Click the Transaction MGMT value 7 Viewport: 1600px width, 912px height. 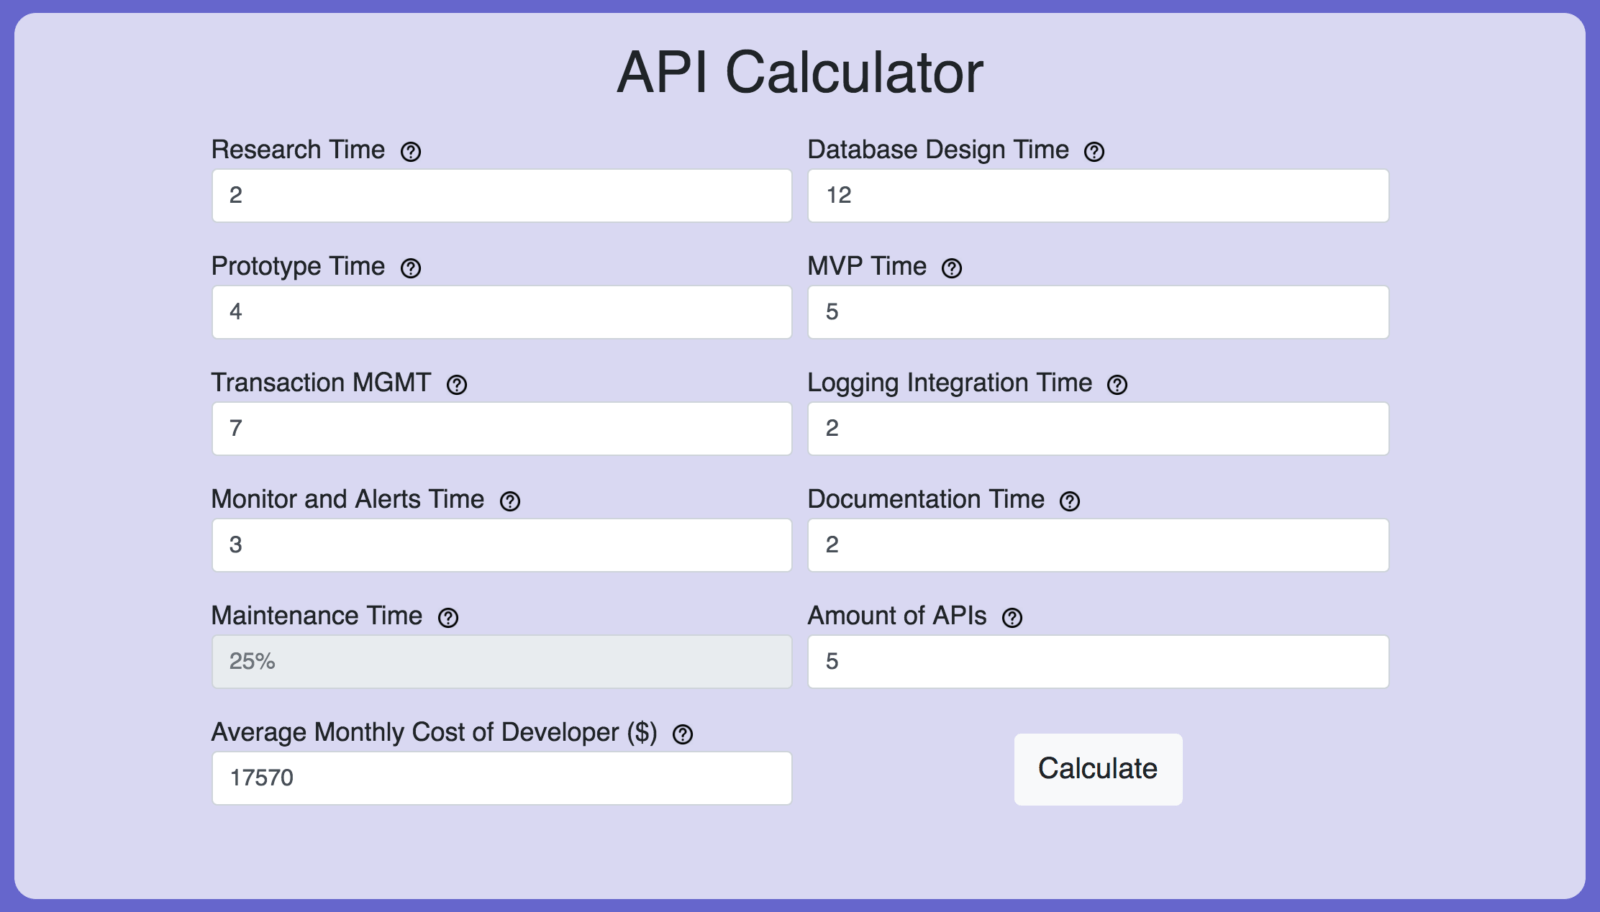coord(500,428)
